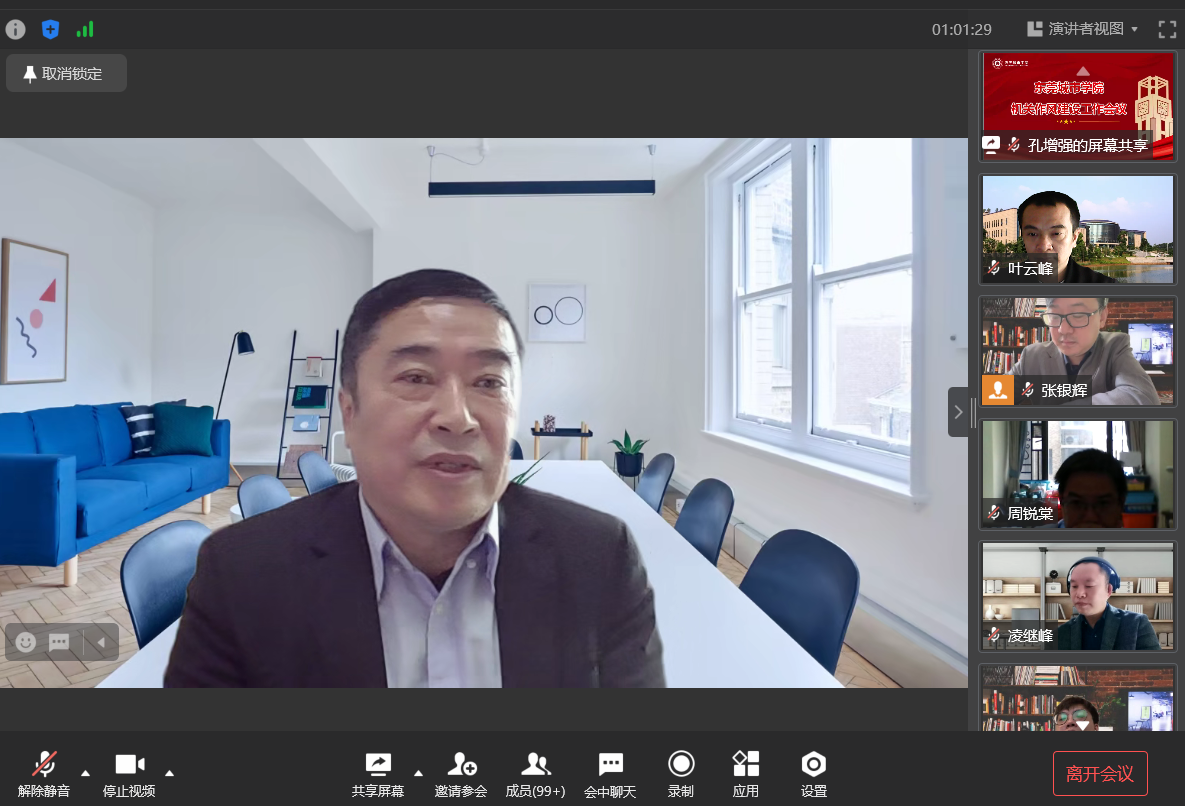Open the 应用 apps panel
Viewport: 1185px width, 806px height.
745,773
